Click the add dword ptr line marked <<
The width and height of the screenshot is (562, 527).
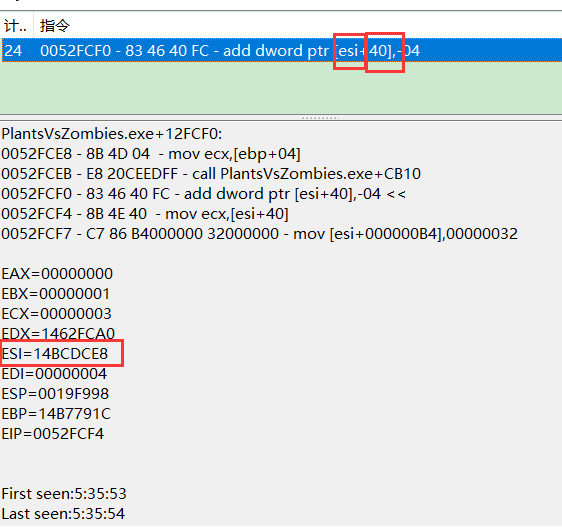[204, 194]
